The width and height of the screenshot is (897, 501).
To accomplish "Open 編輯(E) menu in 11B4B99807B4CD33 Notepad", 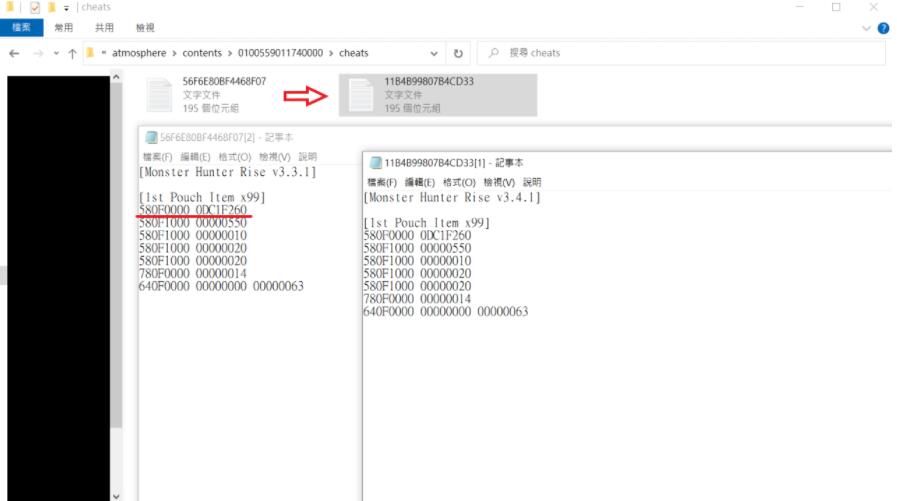I will click(x=419, y=182).
